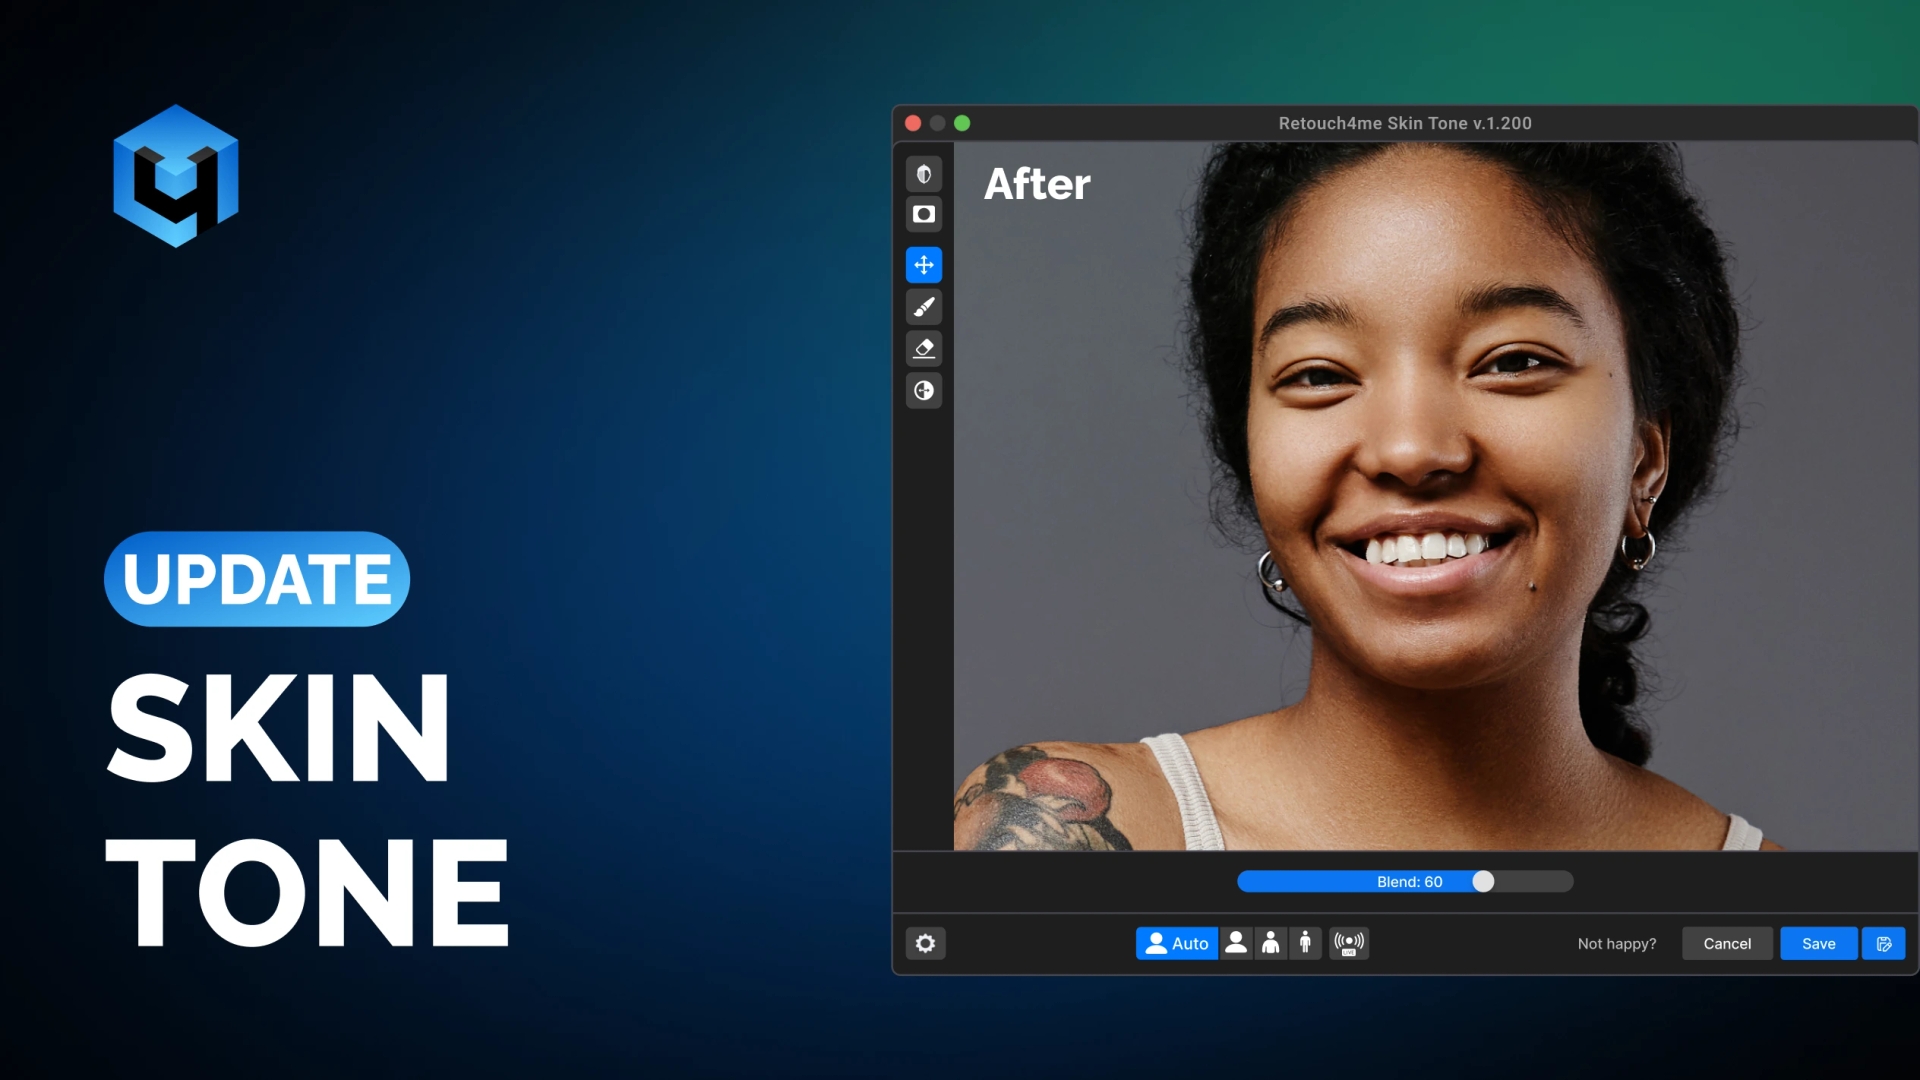Viewport: 1920px width, 1080px height.
Task: Click the Not happy? link
Action: [x=1617, y=944]
